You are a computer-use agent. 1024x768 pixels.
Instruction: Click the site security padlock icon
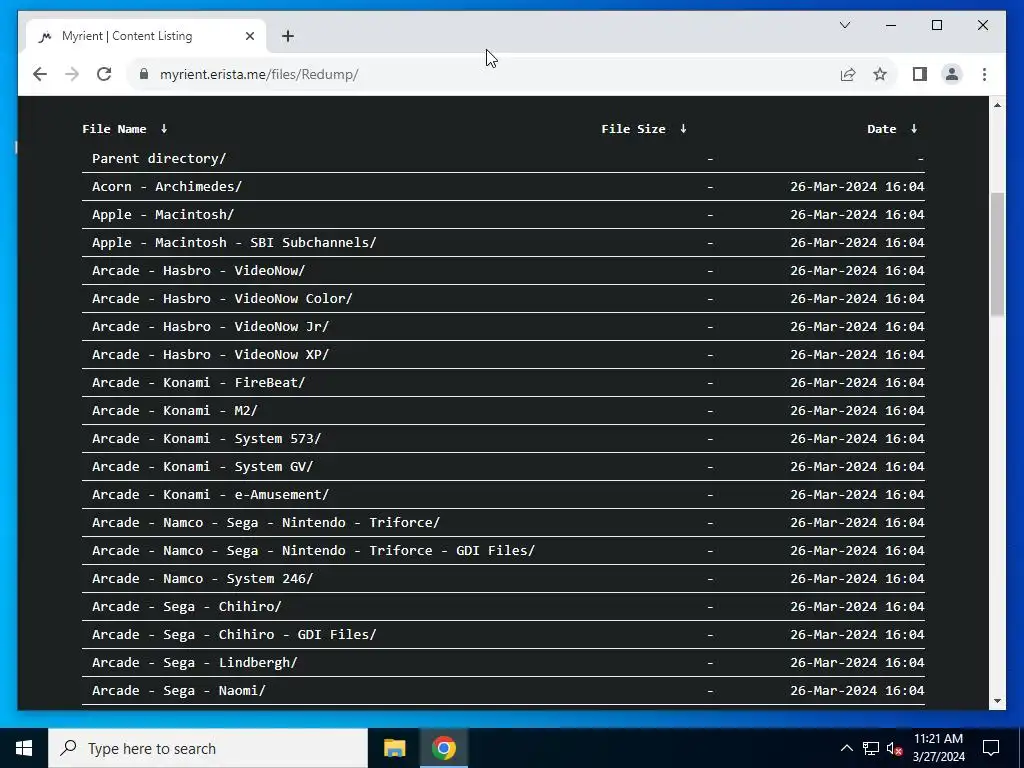pos(144,74)
